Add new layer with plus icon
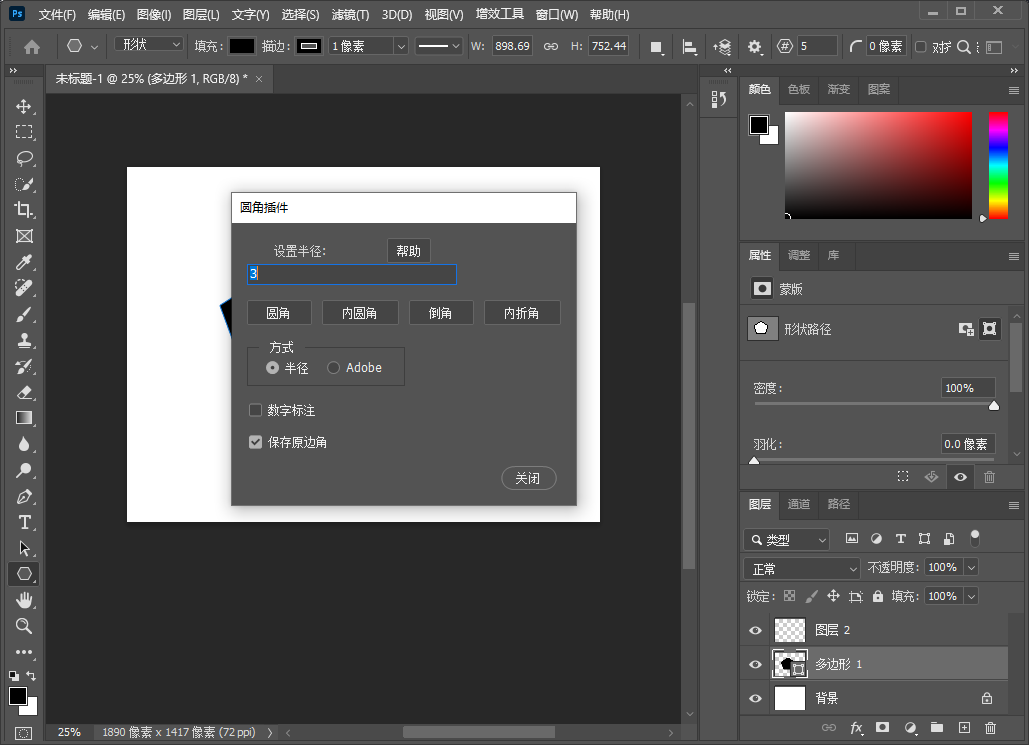This screenshot has height=745, width=1029. pos(964,727)
